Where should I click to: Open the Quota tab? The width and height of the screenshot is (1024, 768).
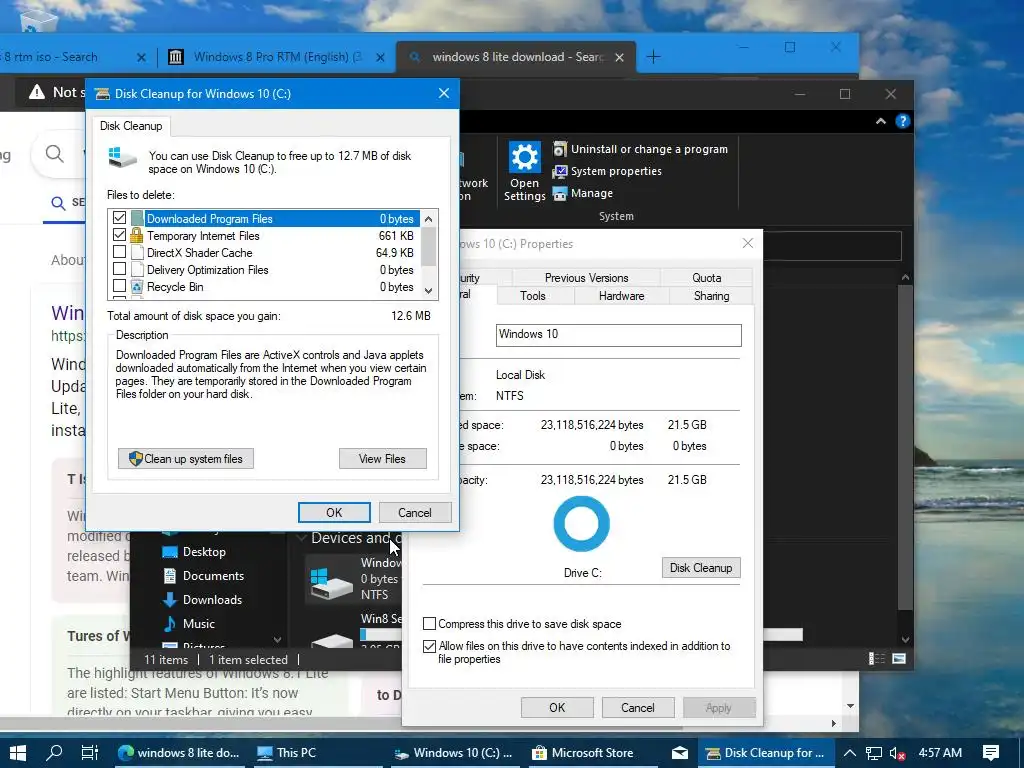tap(707, 278)
